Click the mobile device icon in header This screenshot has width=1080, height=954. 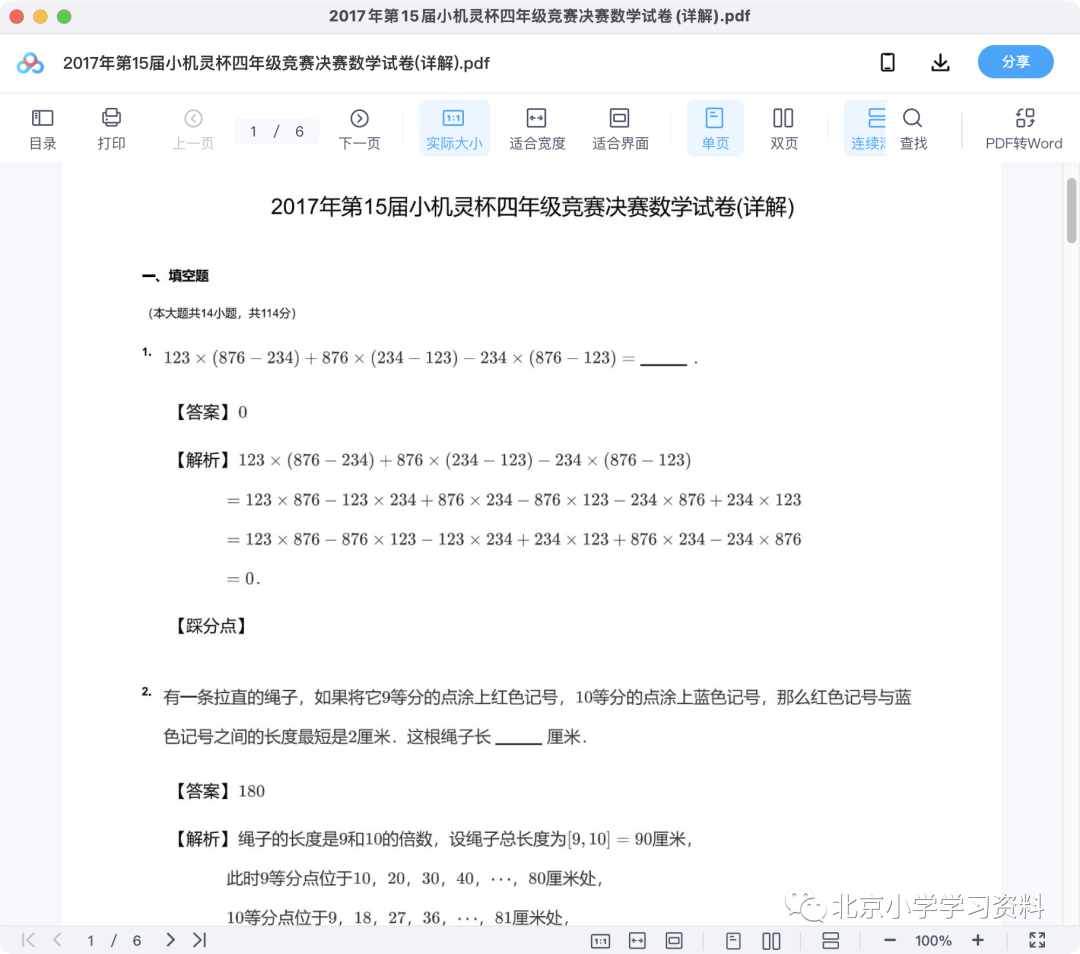(x=887, y=63)
